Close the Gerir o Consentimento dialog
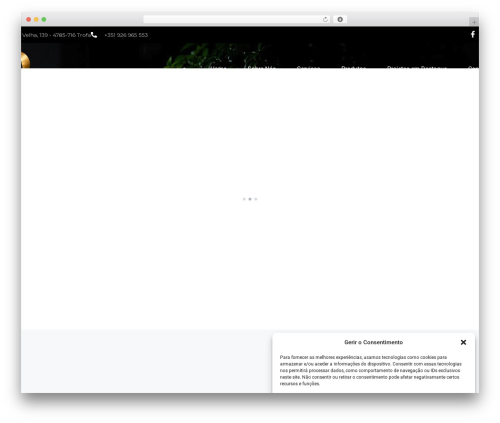The width and height of the screenshot is (500, 423). [463, 342]
